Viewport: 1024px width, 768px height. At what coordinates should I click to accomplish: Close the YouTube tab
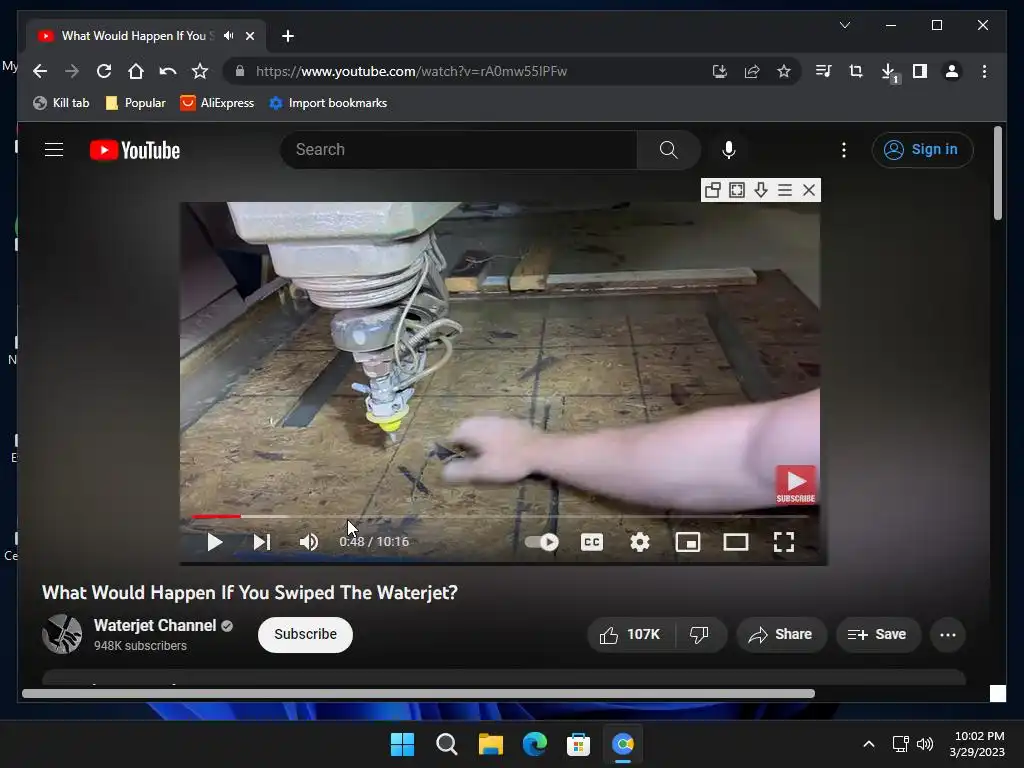coord(249,36)
